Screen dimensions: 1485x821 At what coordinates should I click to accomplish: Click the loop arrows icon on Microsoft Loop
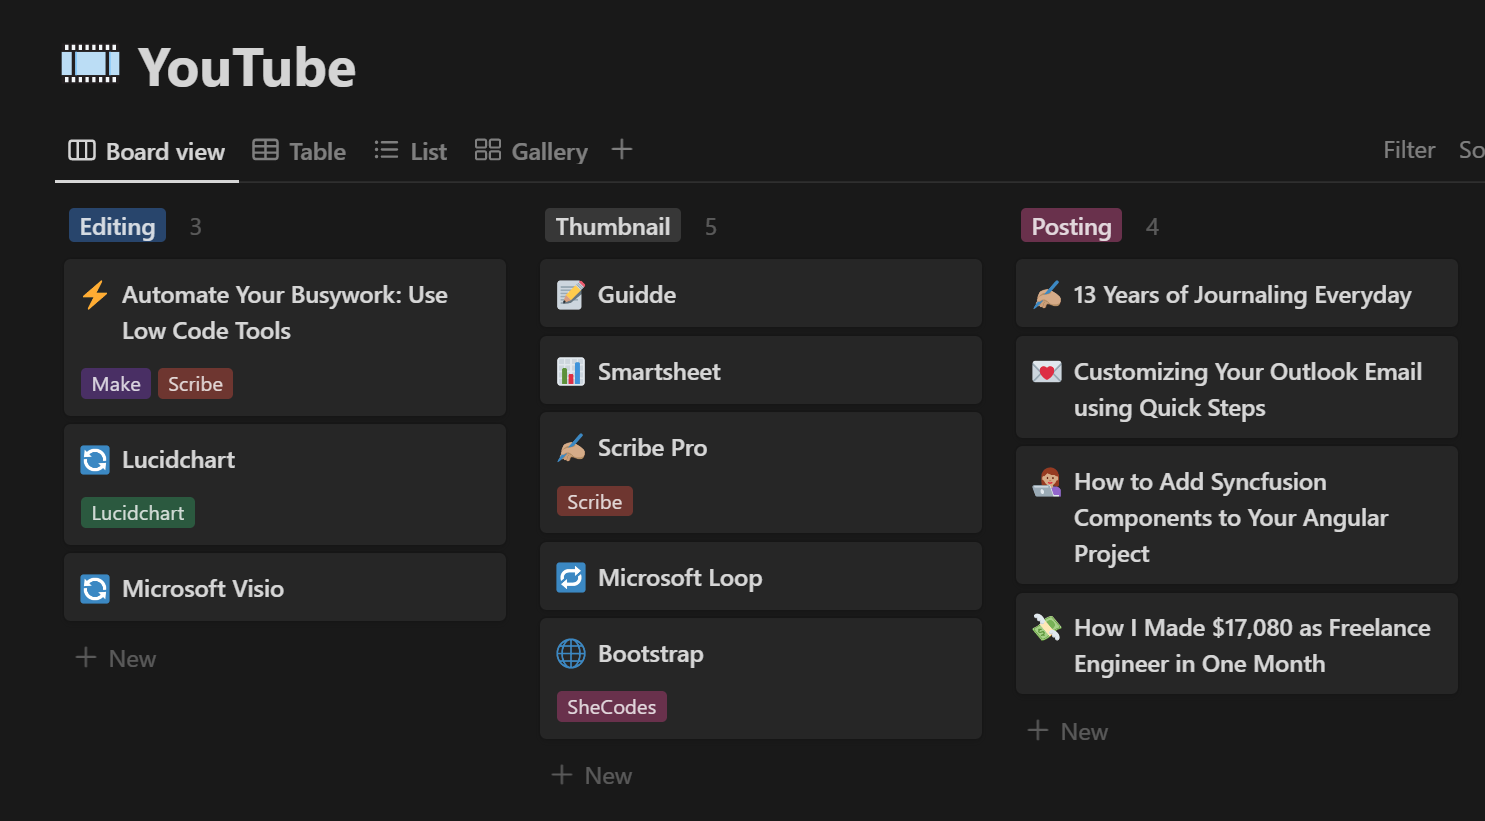click(x=571, y=578)
